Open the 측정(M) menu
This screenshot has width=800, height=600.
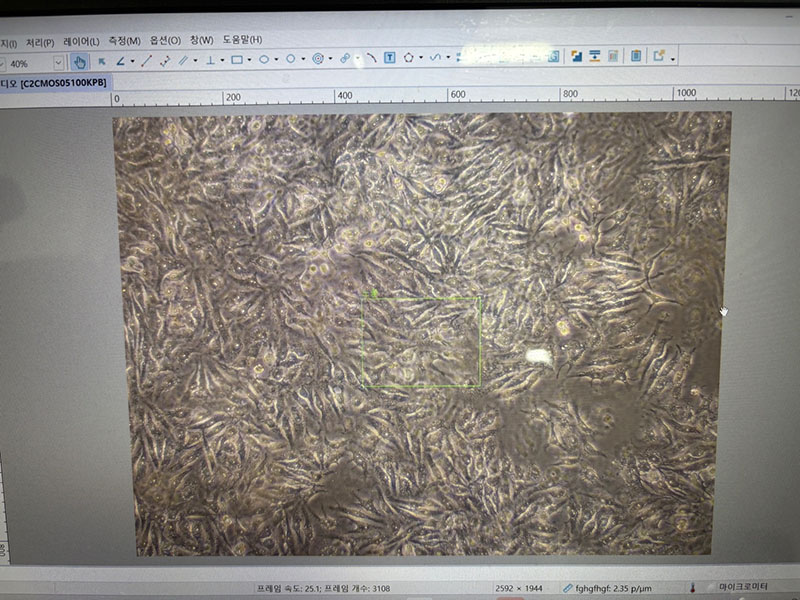click(x=125, y=40)
